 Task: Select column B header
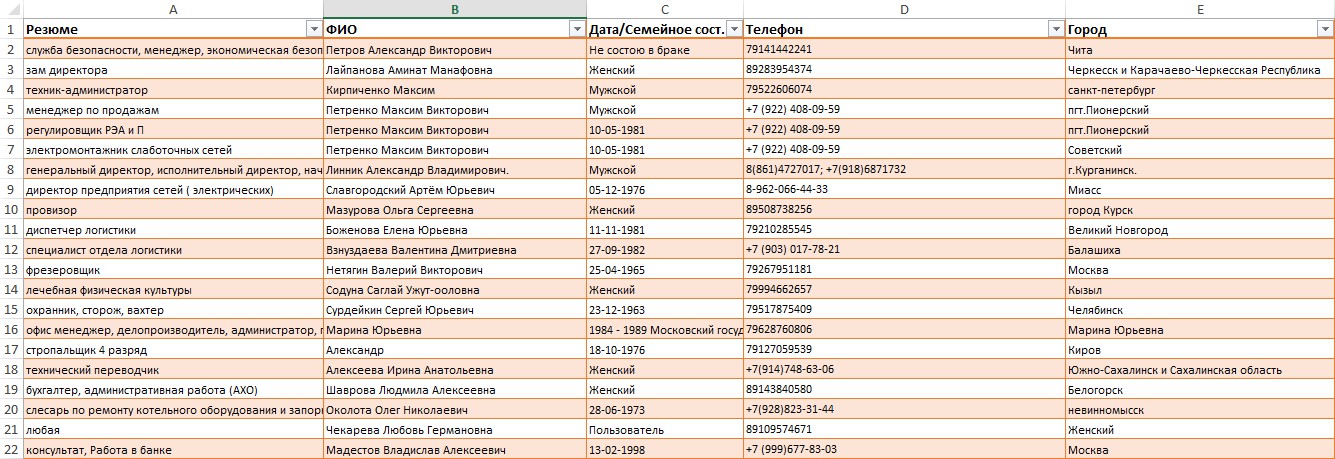[455, 9]
